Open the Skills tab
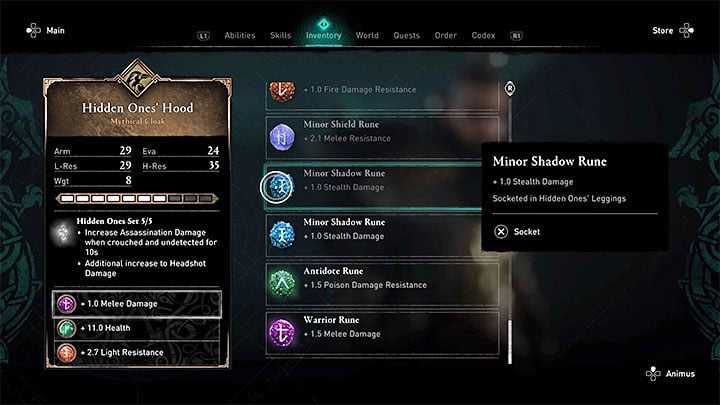This screenshot has height=405, width=720. point(281,35)
